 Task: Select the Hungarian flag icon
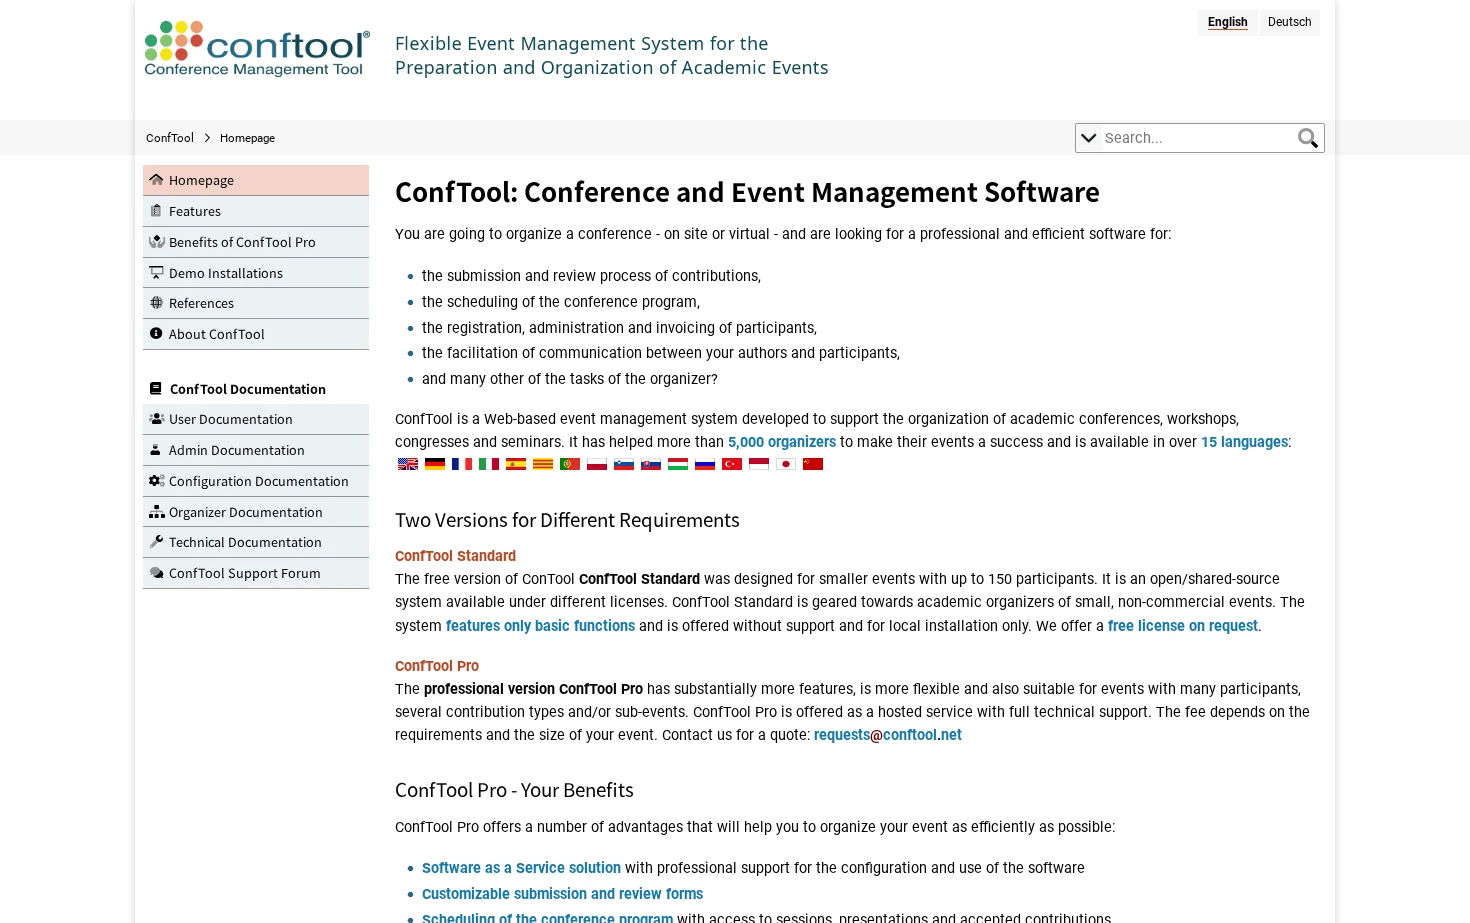pos(678,464)
